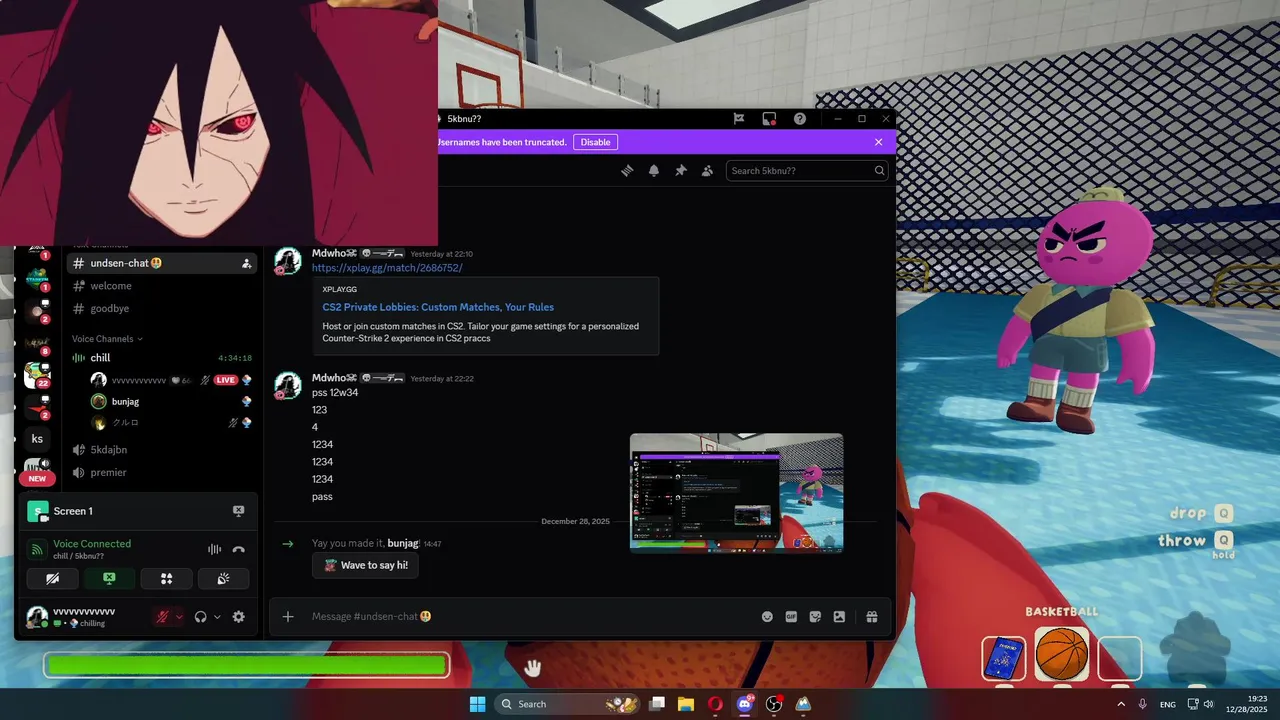Select the empty third inventory slot
This screenshot has width=1280, height=720.
click(x=1119, y=659)
